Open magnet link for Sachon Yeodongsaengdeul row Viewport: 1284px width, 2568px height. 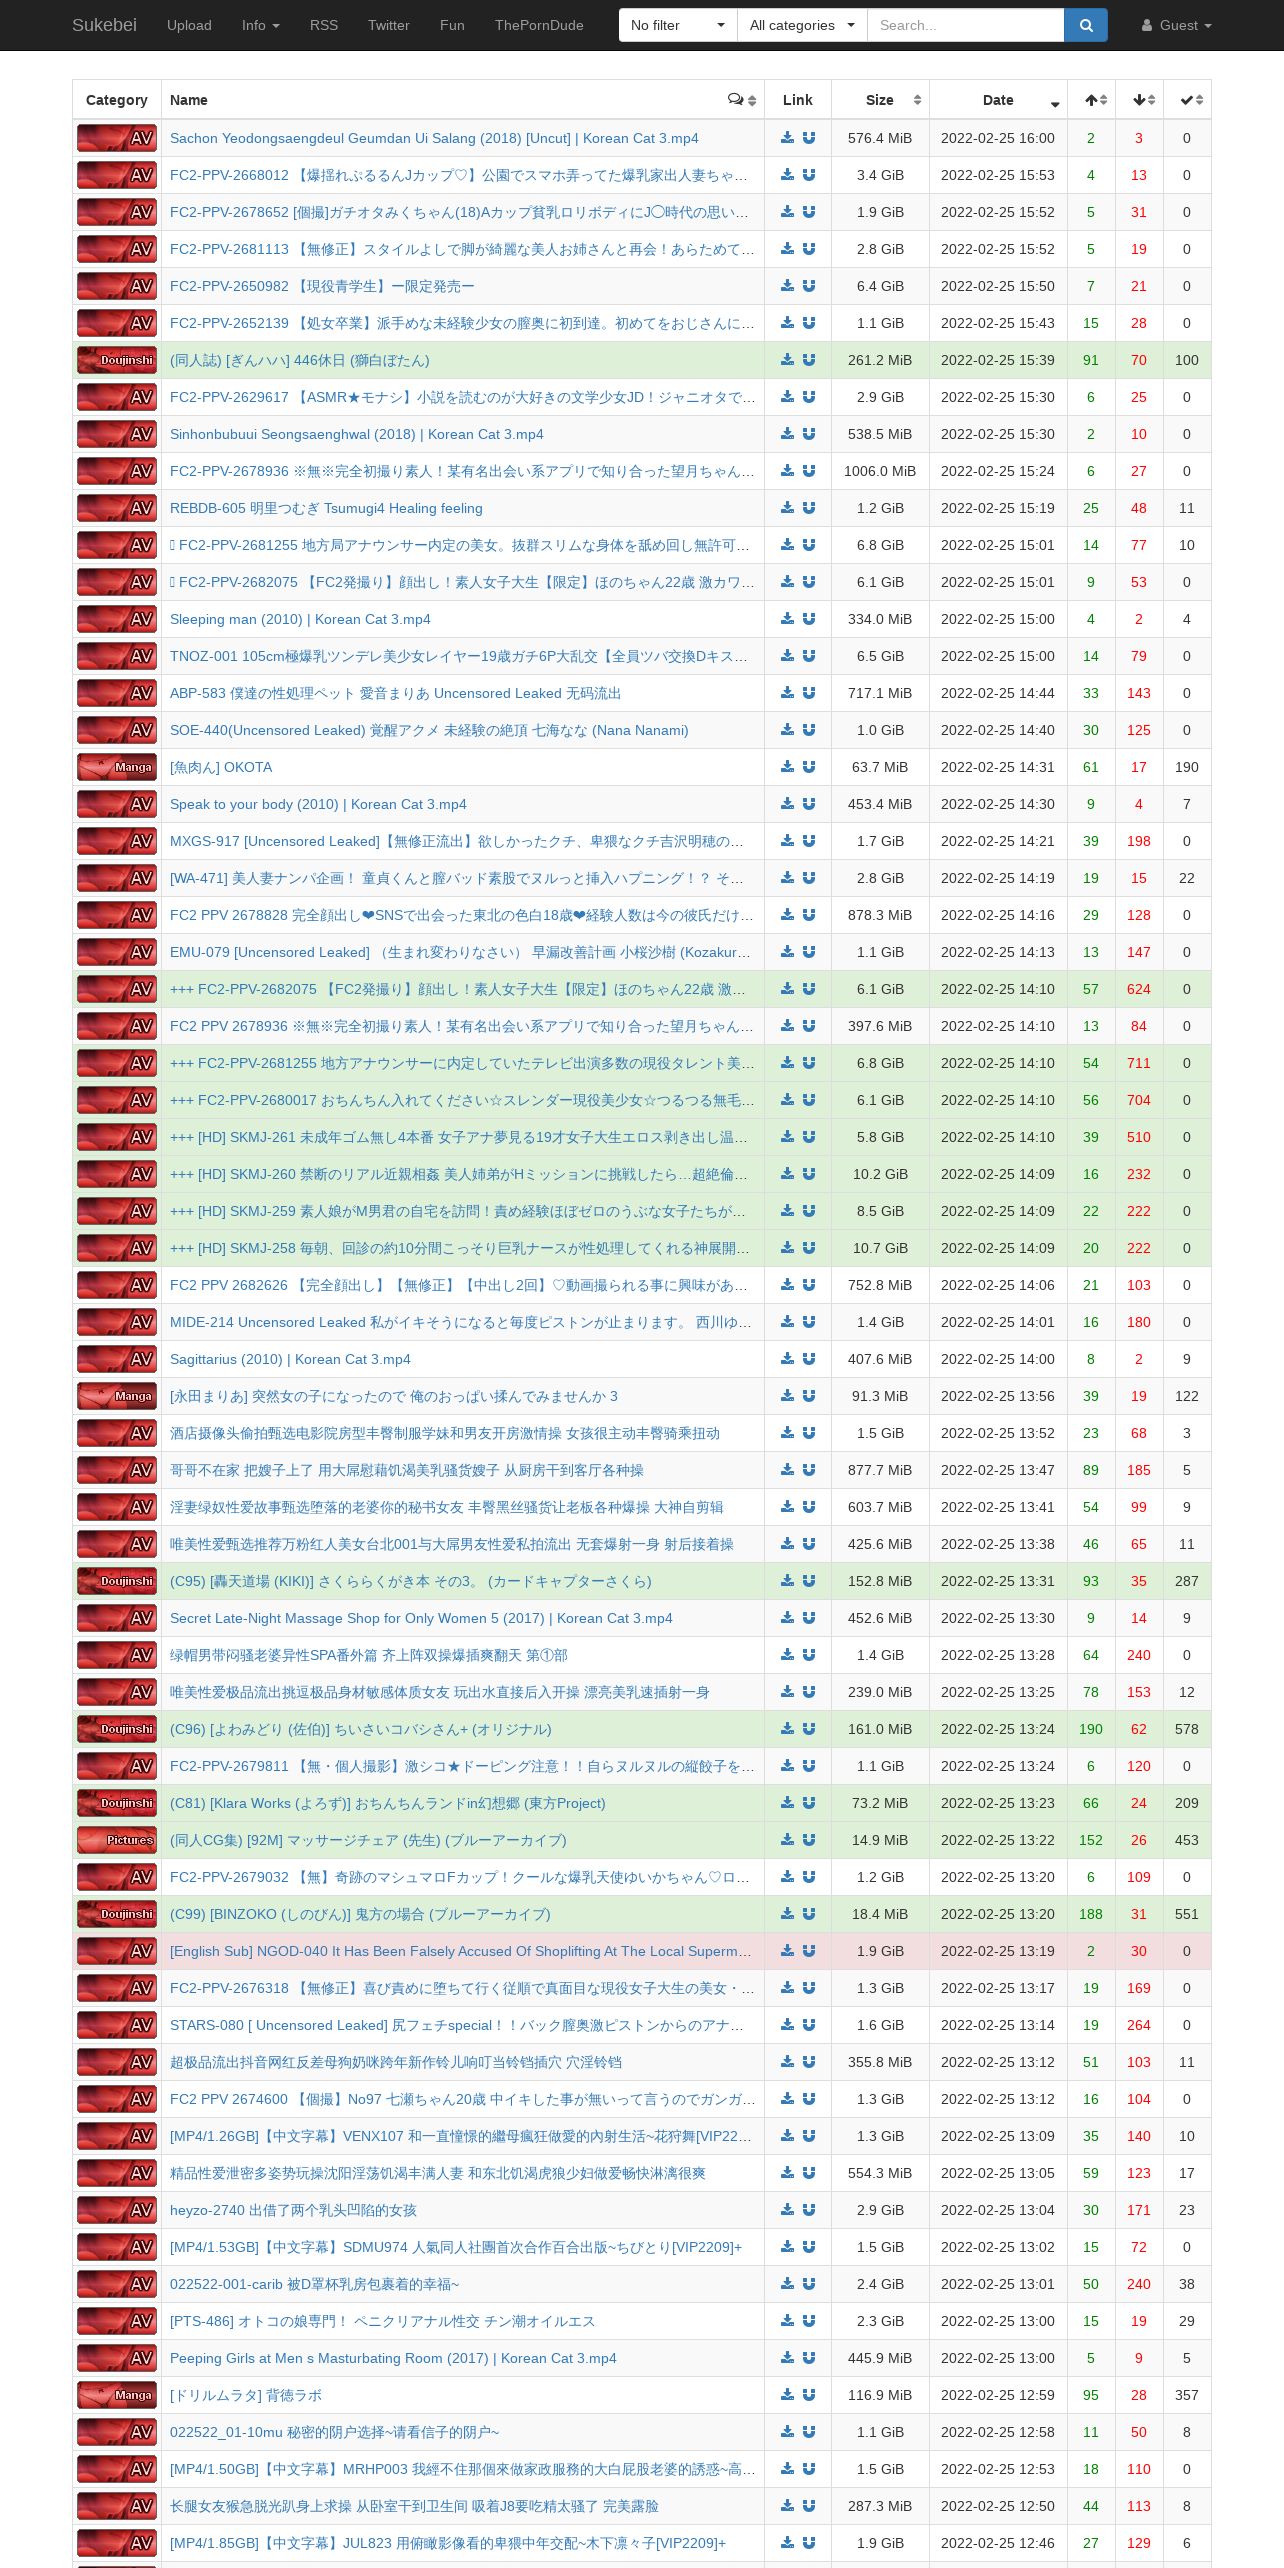[x=809, y=138]
